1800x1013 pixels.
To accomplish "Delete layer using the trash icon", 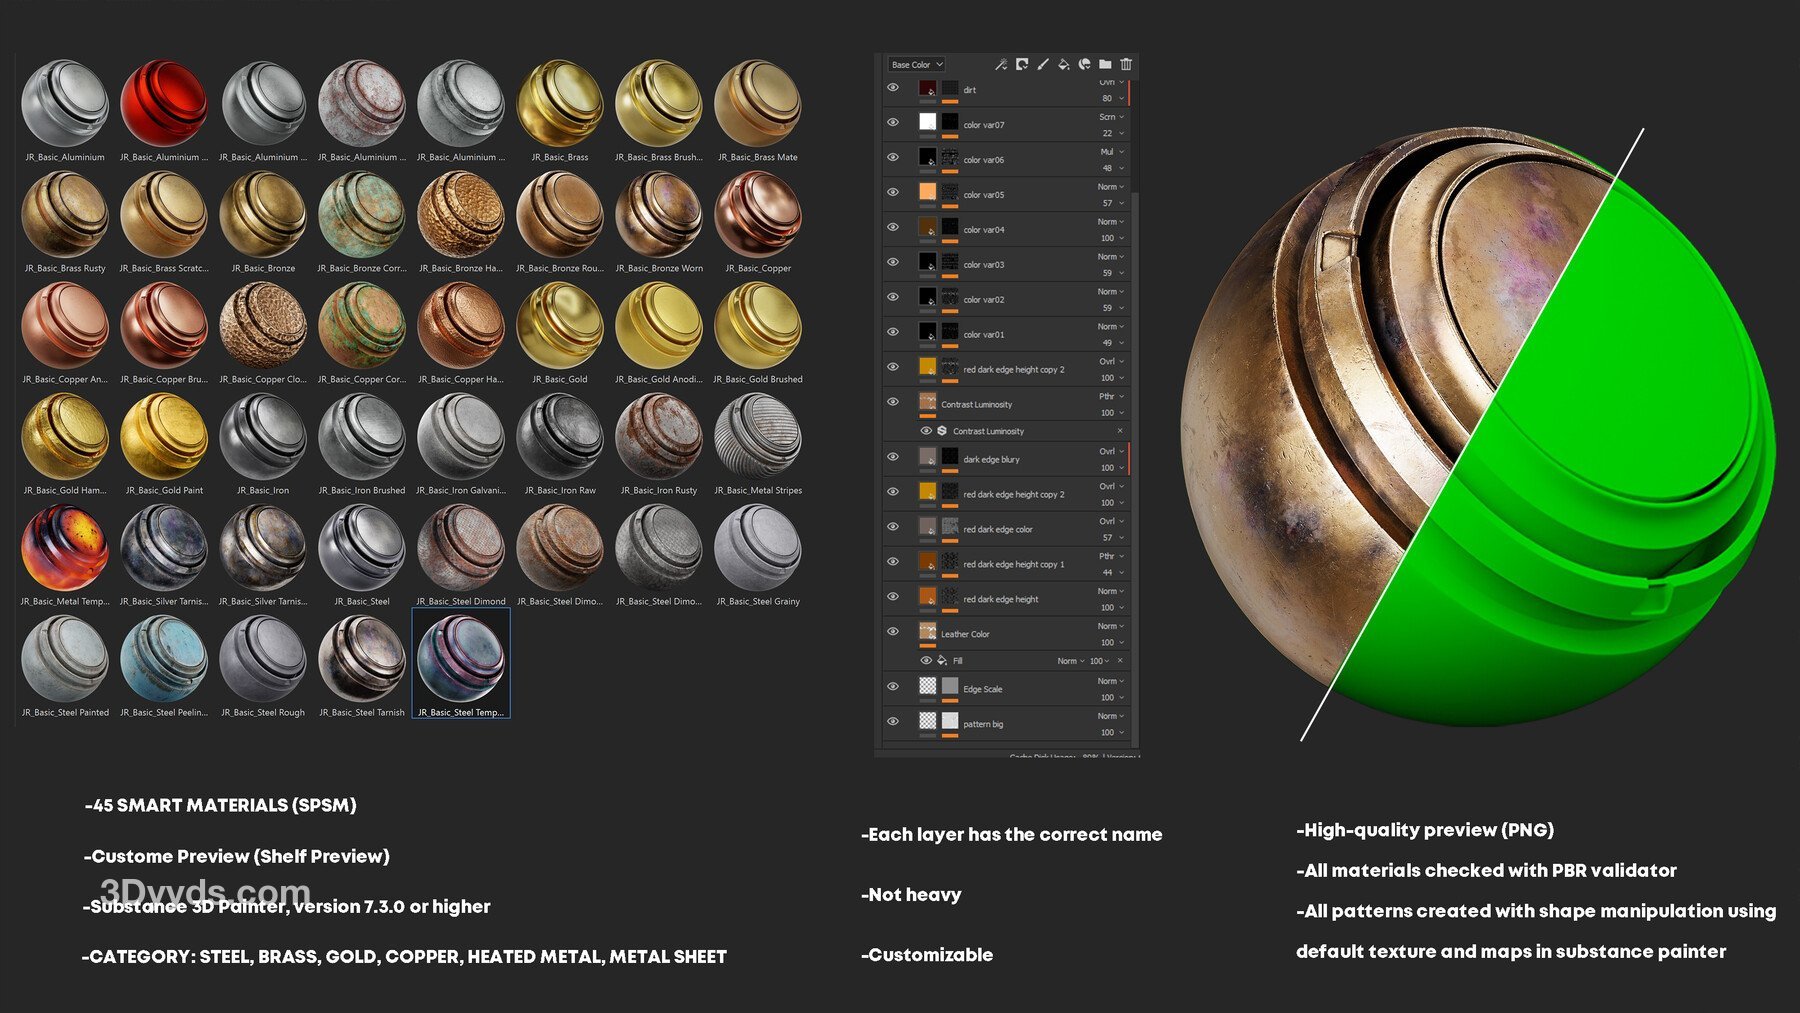I will tap(1126, 64).
